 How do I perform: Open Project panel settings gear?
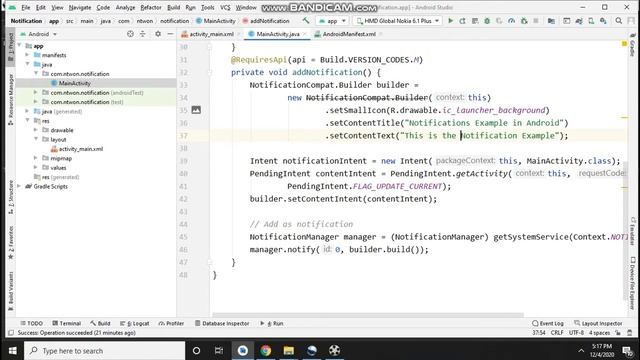tap(158, 34)
